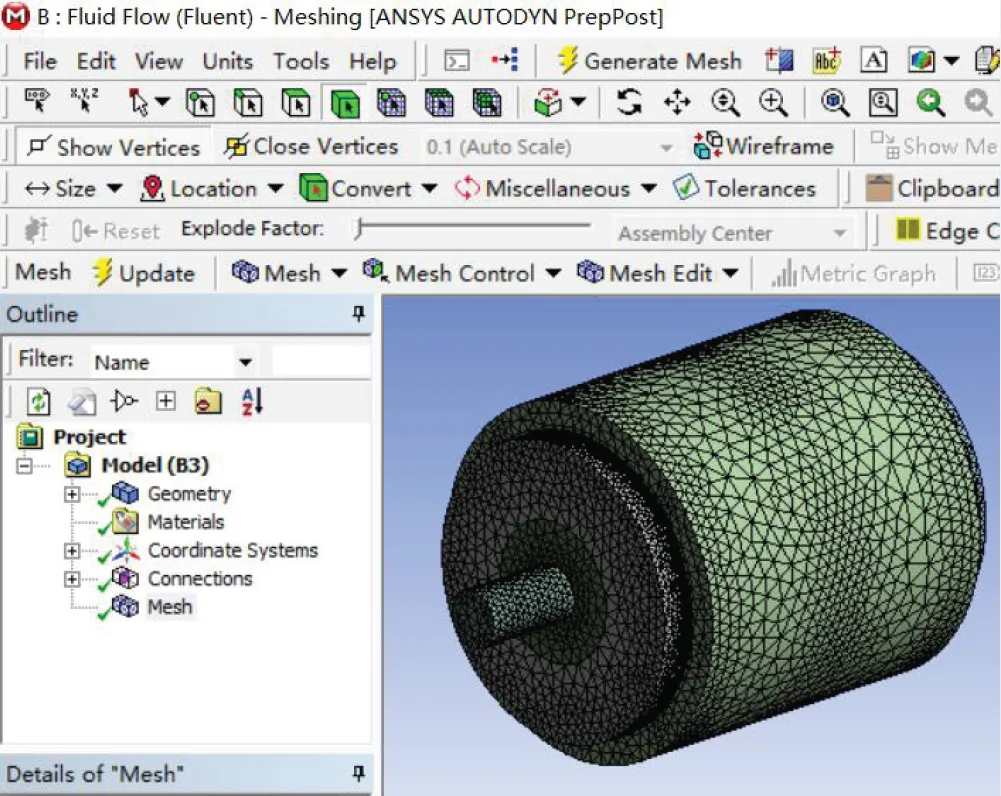
Task: Open the Filter Name dropdown
Action: 245,362
